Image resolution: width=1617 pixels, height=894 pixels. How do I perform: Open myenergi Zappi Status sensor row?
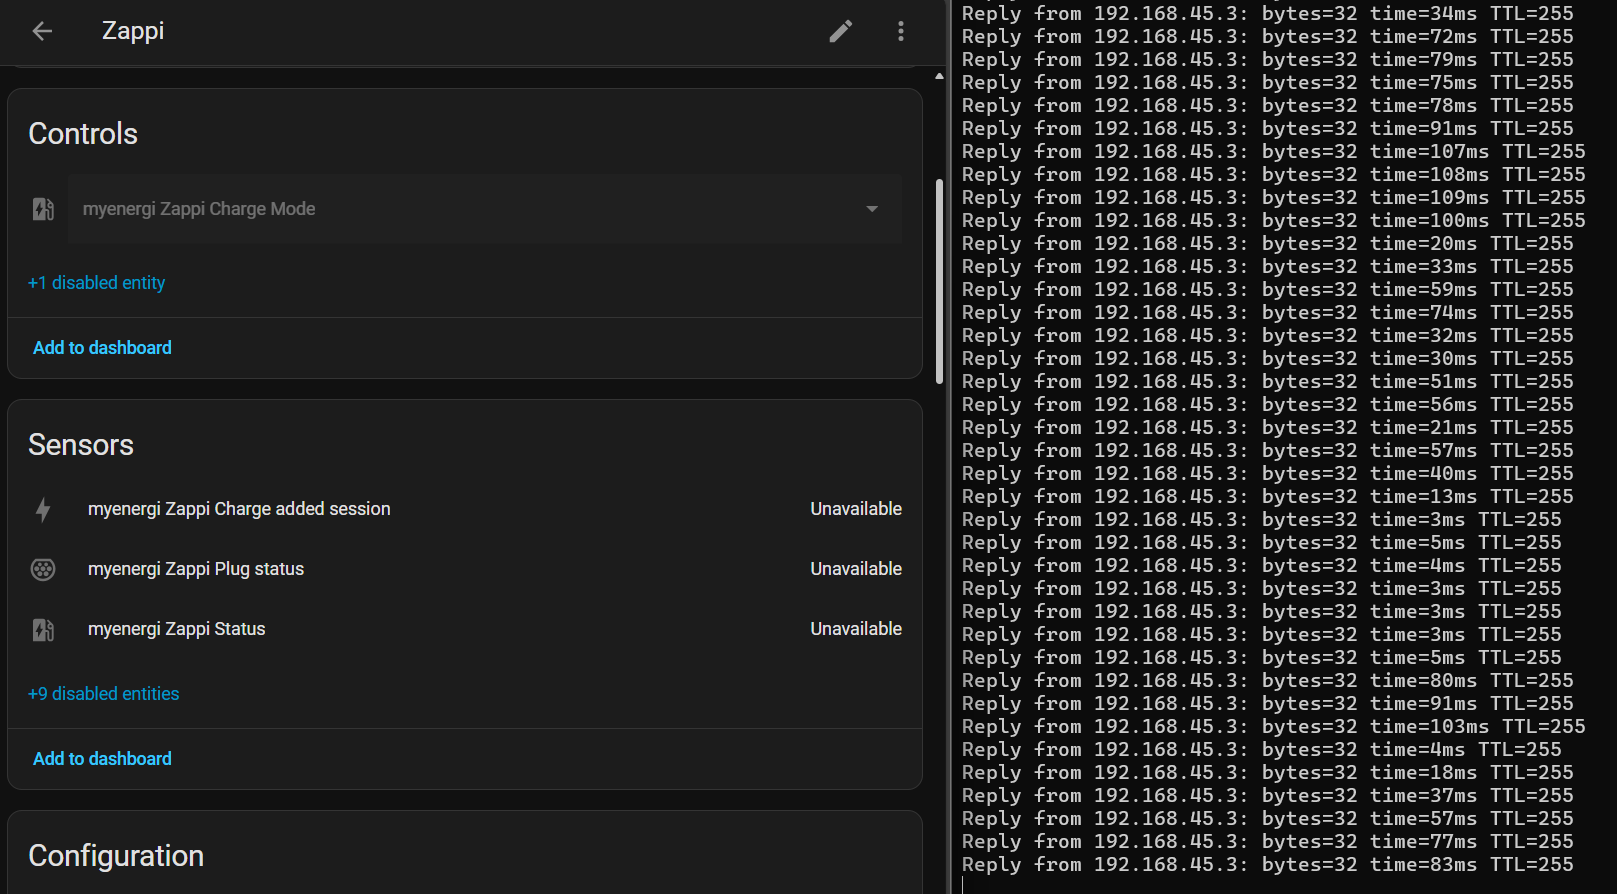pyautogui.click(x=177, y=629)
